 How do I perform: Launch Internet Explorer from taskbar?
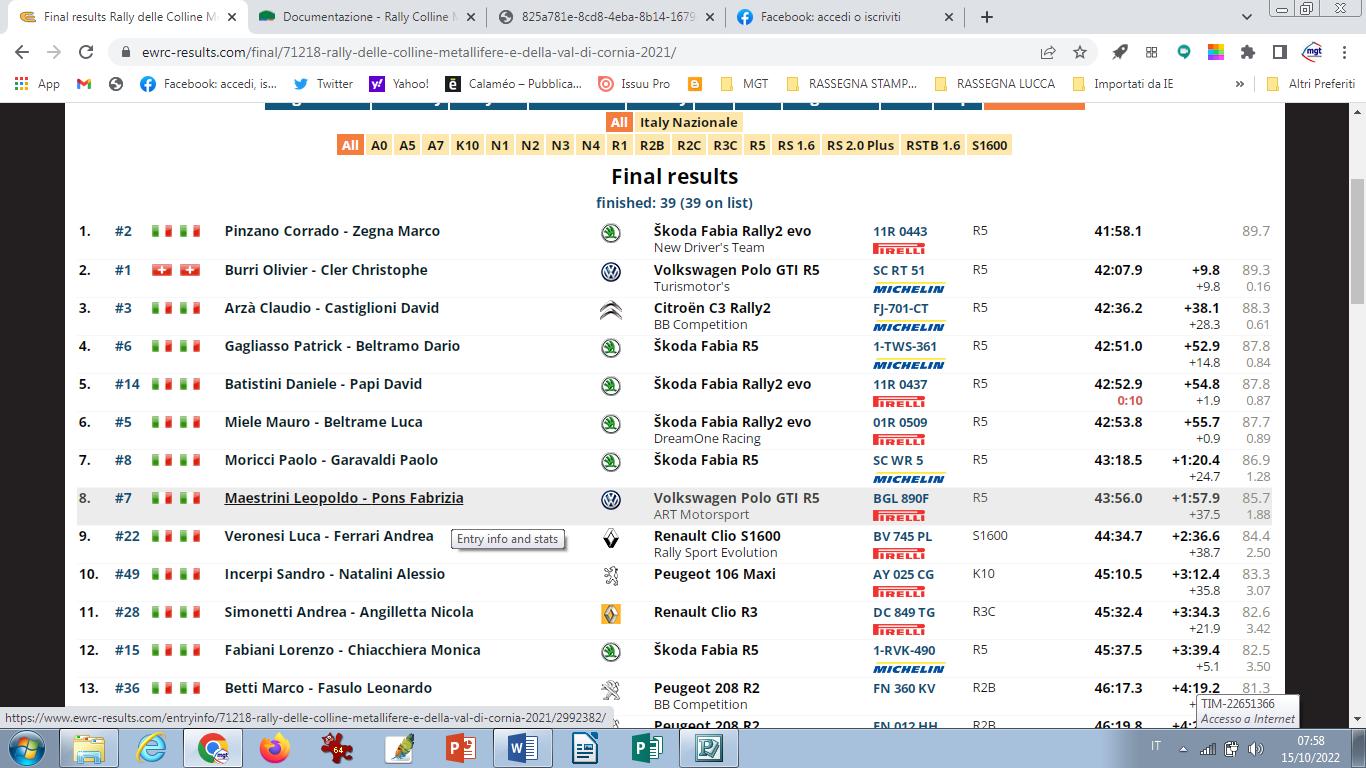pyautogui.click(x=151, y=748)
